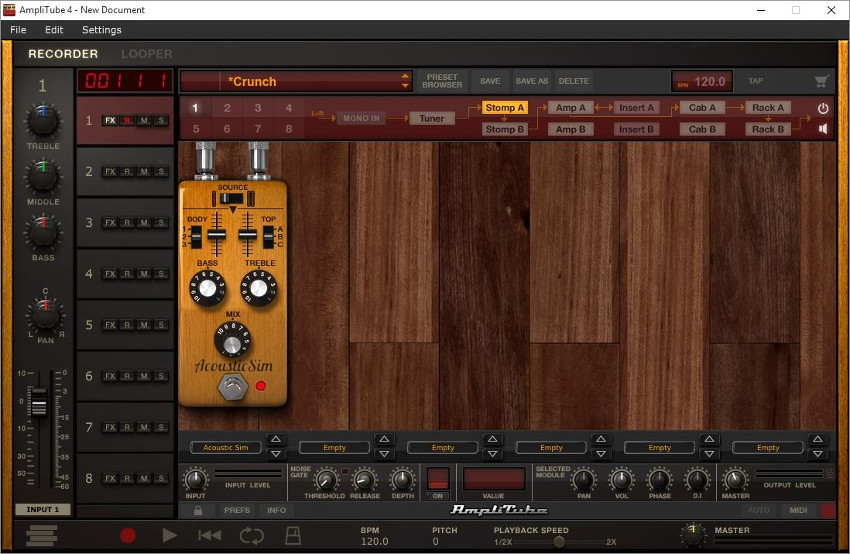Mute track 2 with M button
The width and height of the screenshot is (850, 554).
144,171
